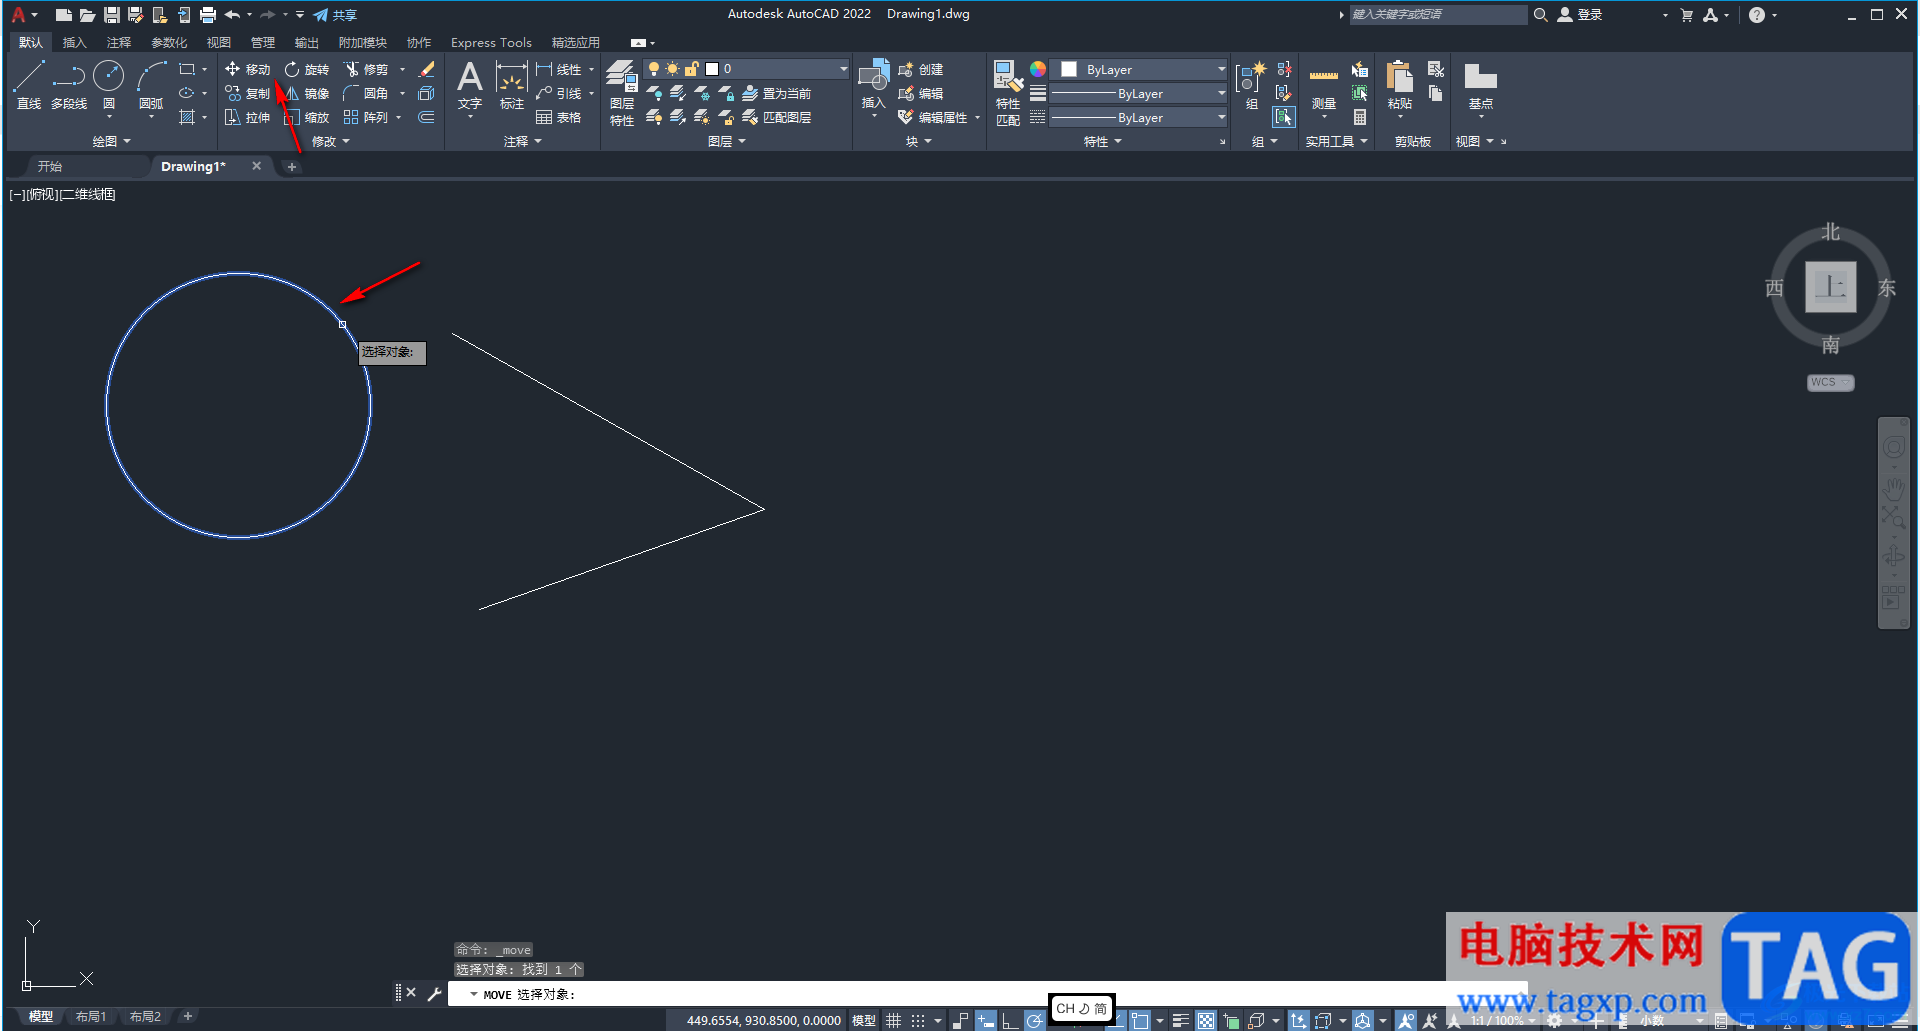Select the Arc (圆弧) tool

click(151, 84)
